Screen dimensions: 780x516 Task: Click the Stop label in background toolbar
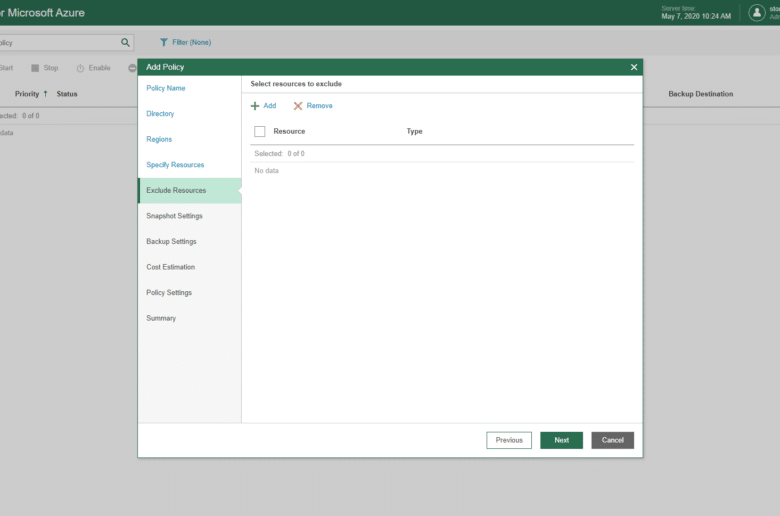[x=51, y=68]
